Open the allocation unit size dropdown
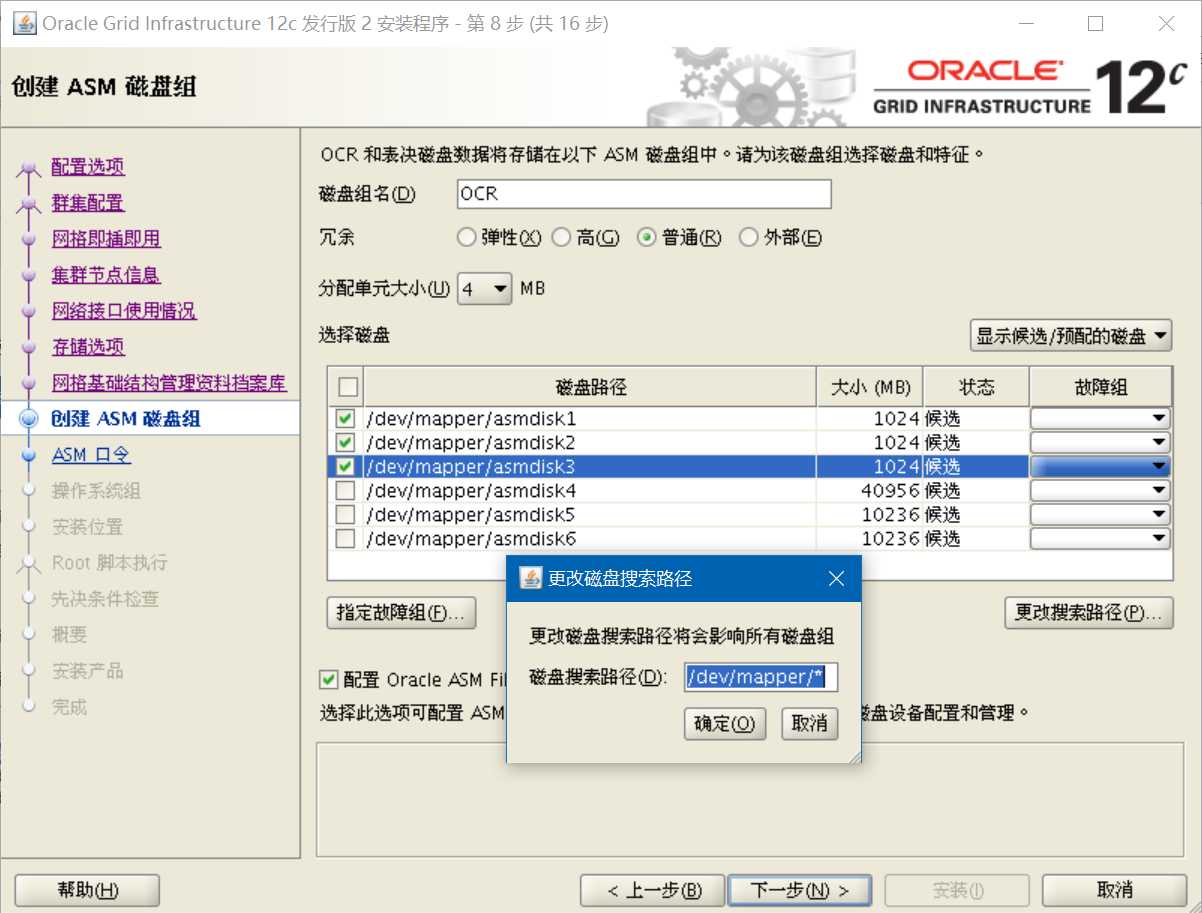1202x913 pixels. pos(485,289)
